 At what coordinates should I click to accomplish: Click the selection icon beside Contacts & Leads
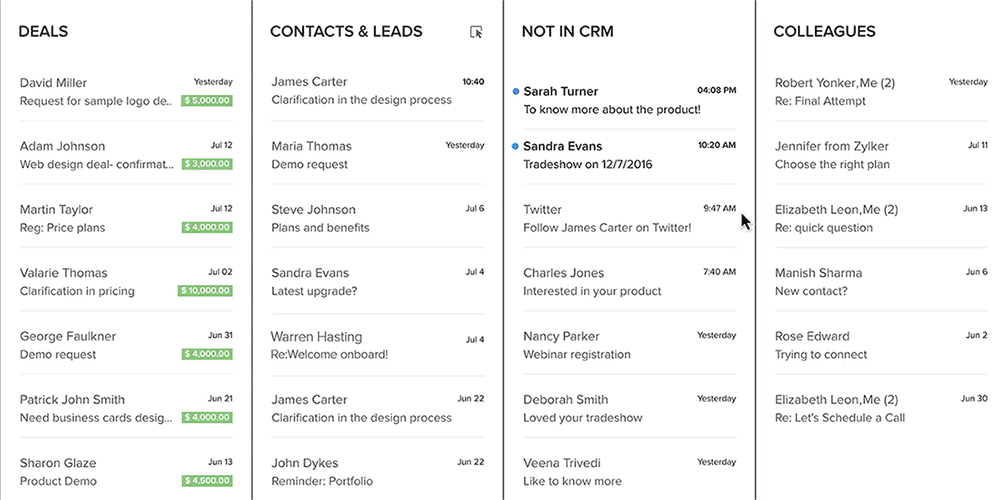(476, 31)
